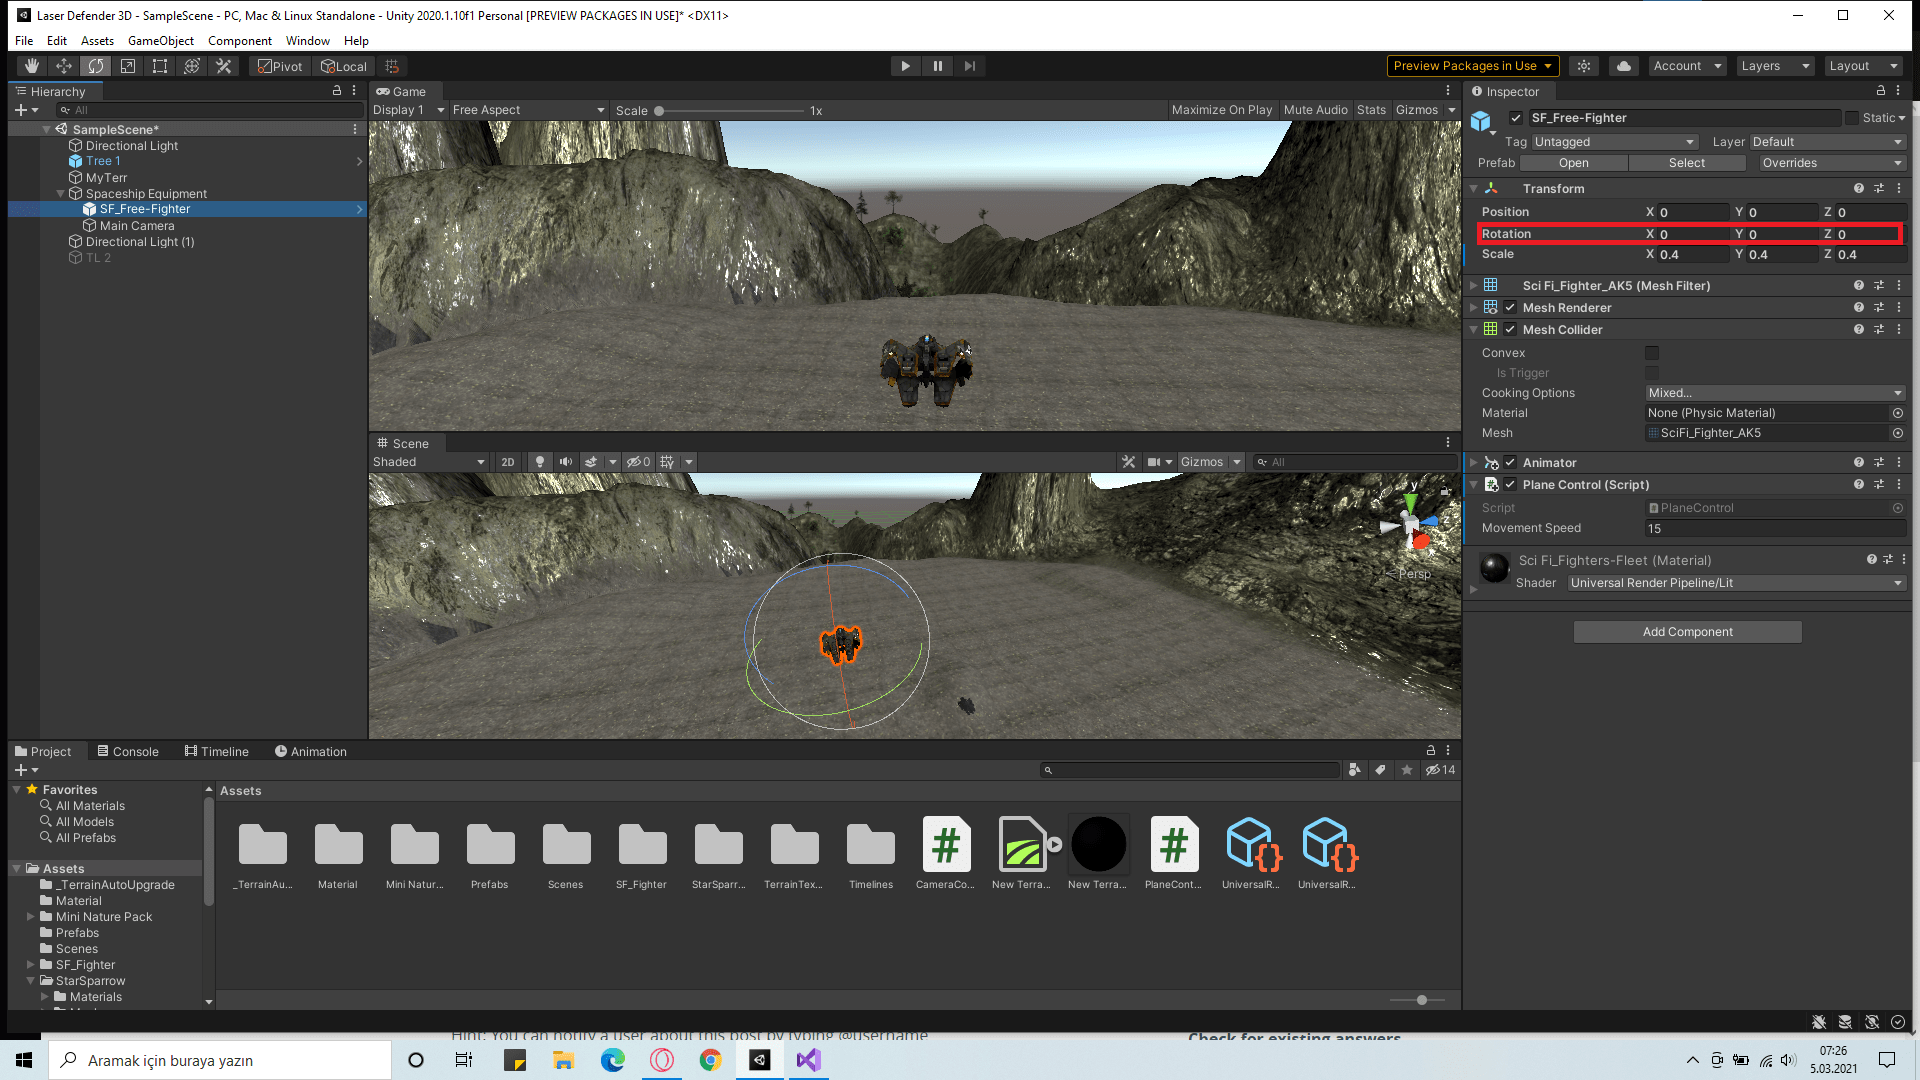Toggle scene grid visibility icon
The height and width of the screenshot is (1080, 1920).
pos(667,462)
